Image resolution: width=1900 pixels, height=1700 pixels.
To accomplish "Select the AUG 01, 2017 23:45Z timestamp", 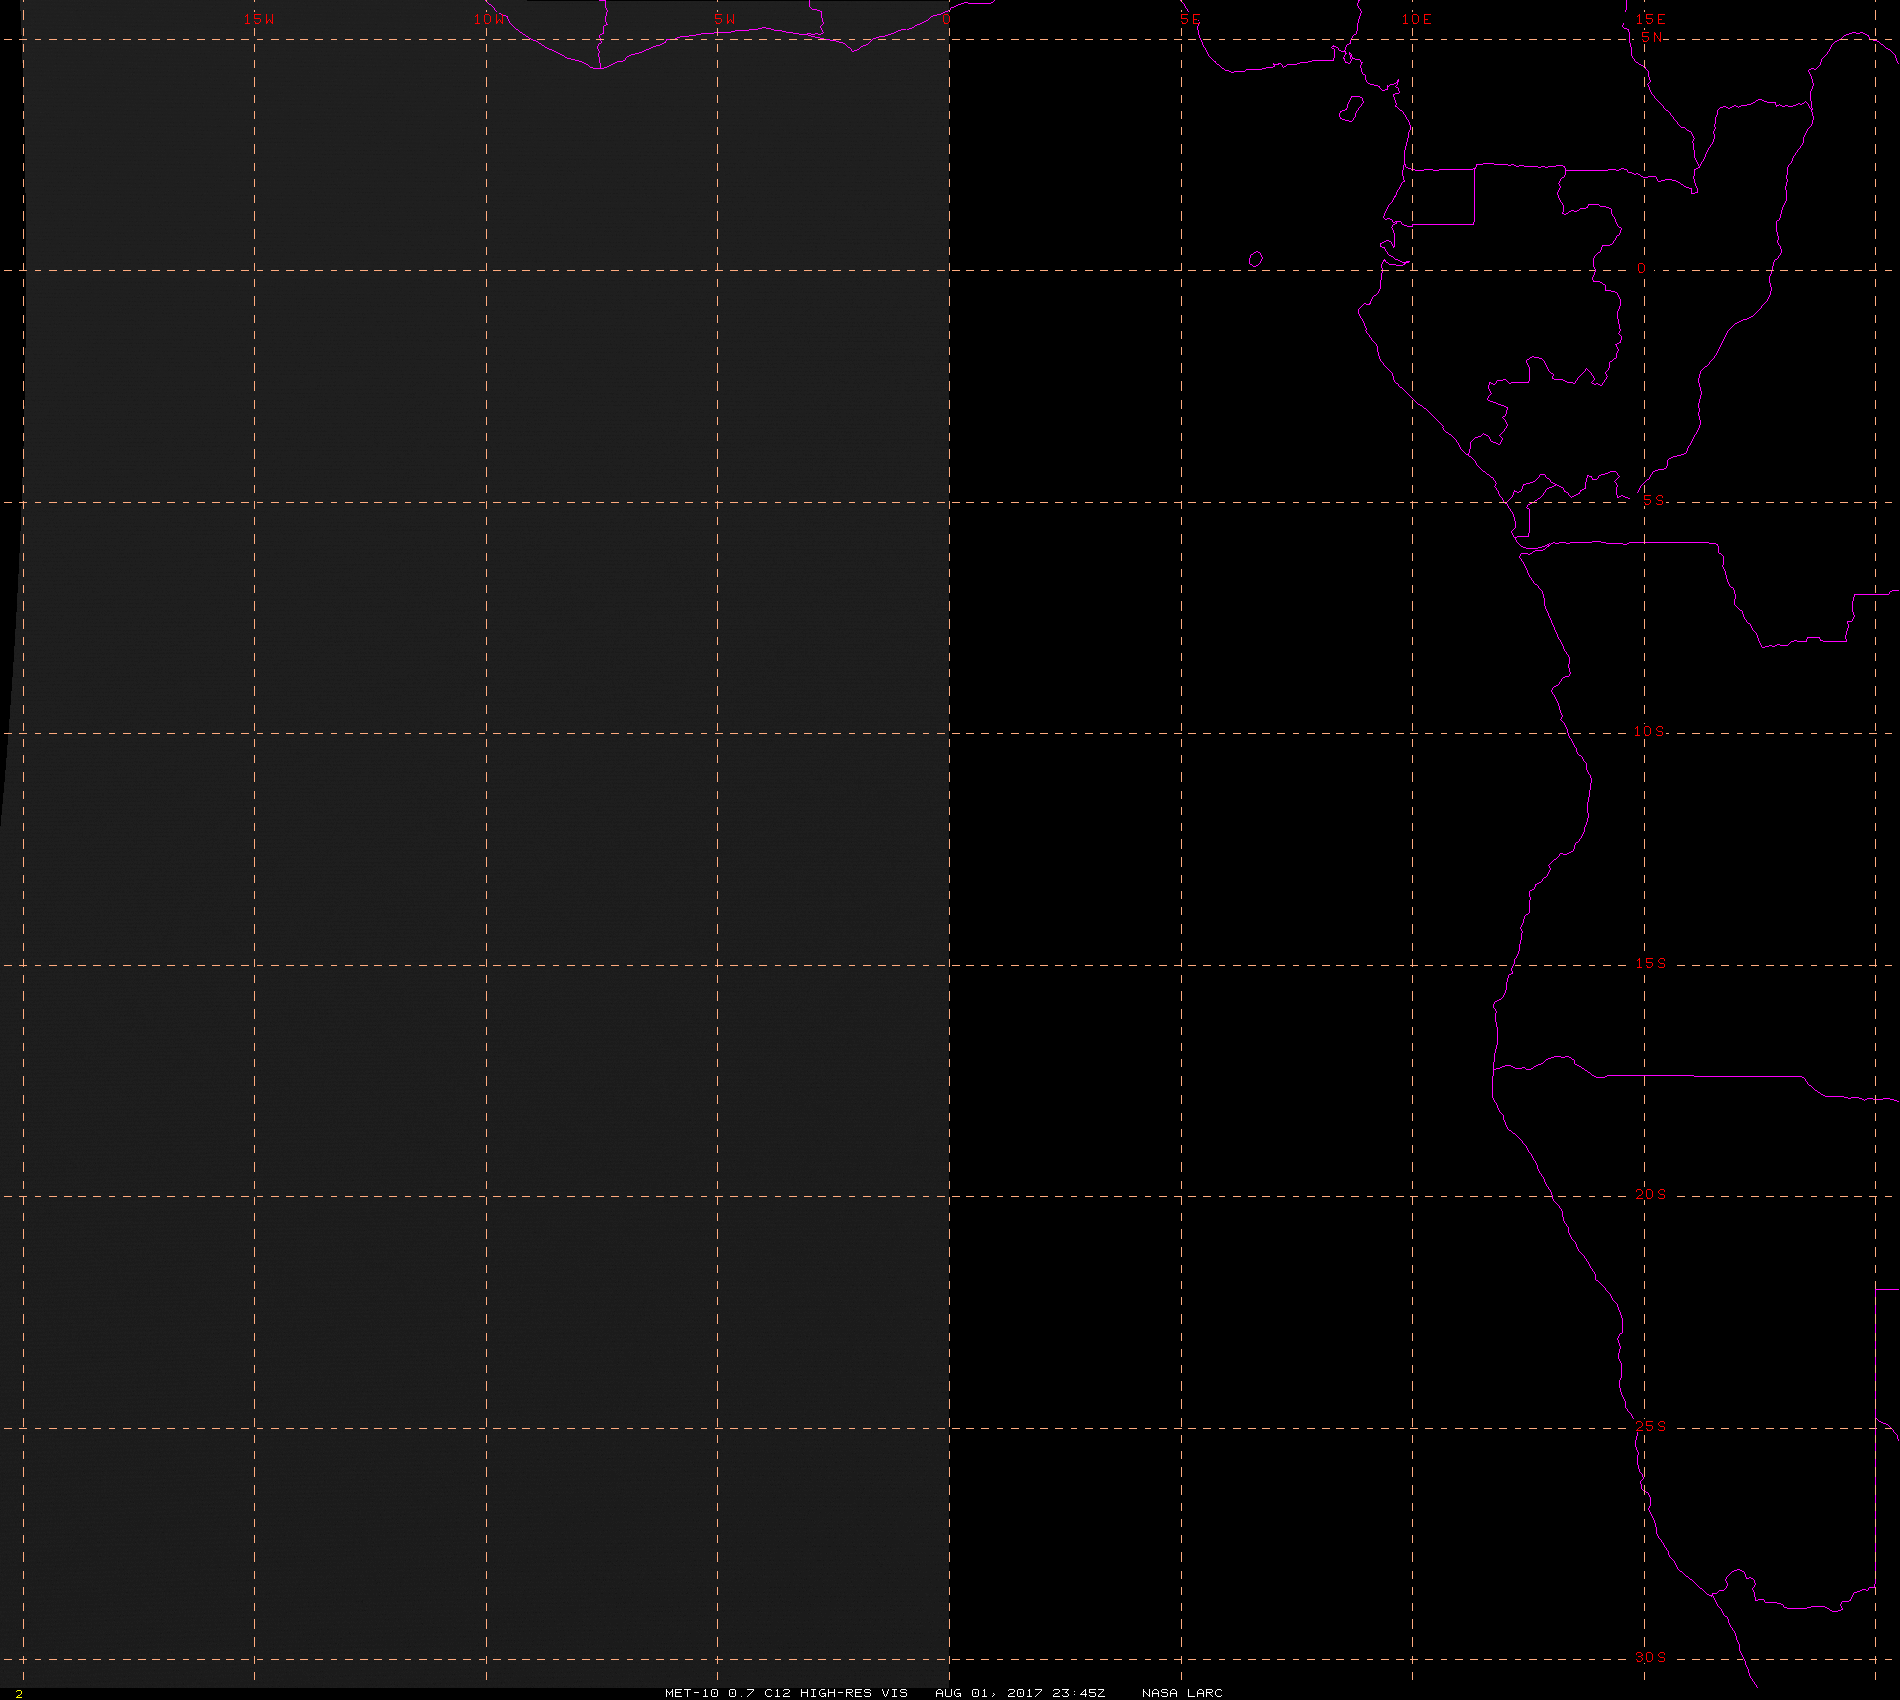I will [x=1020, y=1693].
